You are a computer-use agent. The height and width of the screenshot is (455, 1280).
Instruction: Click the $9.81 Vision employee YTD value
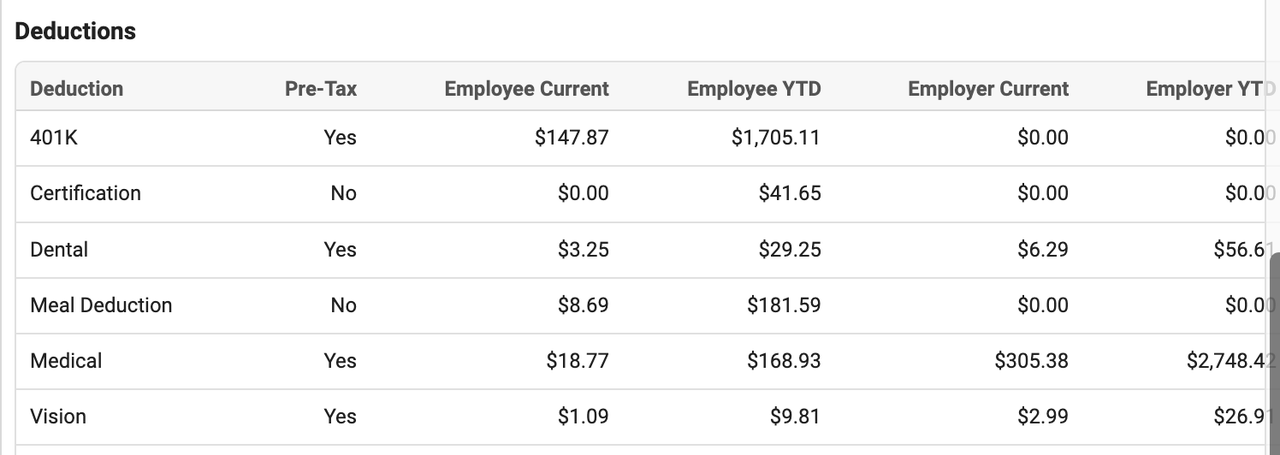tap(795, 417)
